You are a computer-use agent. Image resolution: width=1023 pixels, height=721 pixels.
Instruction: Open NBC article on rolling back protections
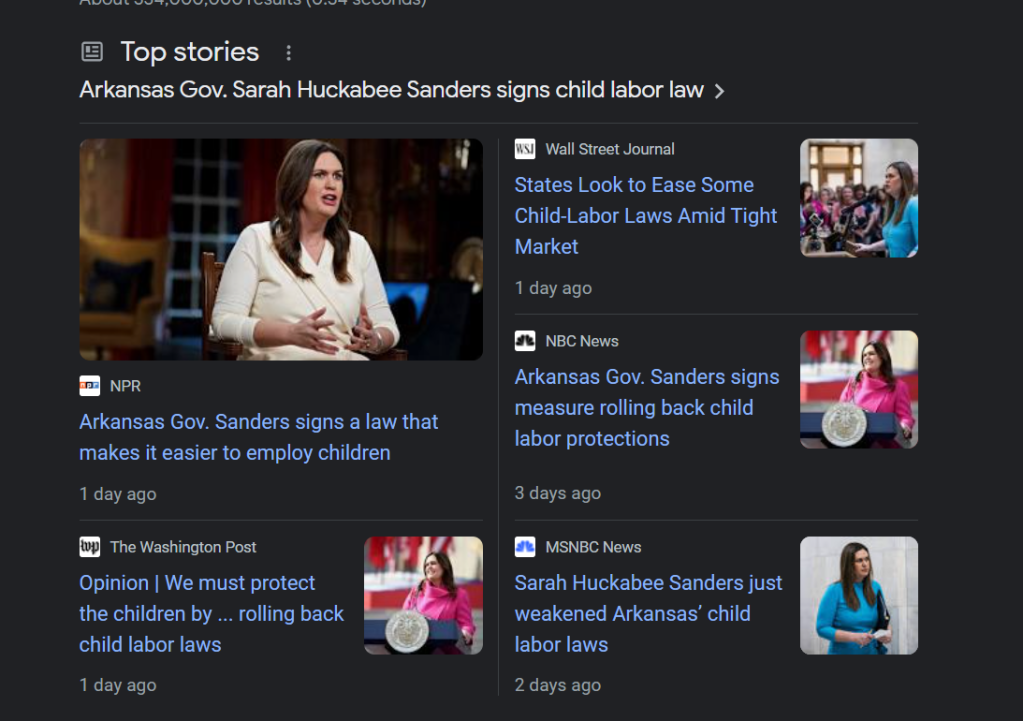click(646, 407)
